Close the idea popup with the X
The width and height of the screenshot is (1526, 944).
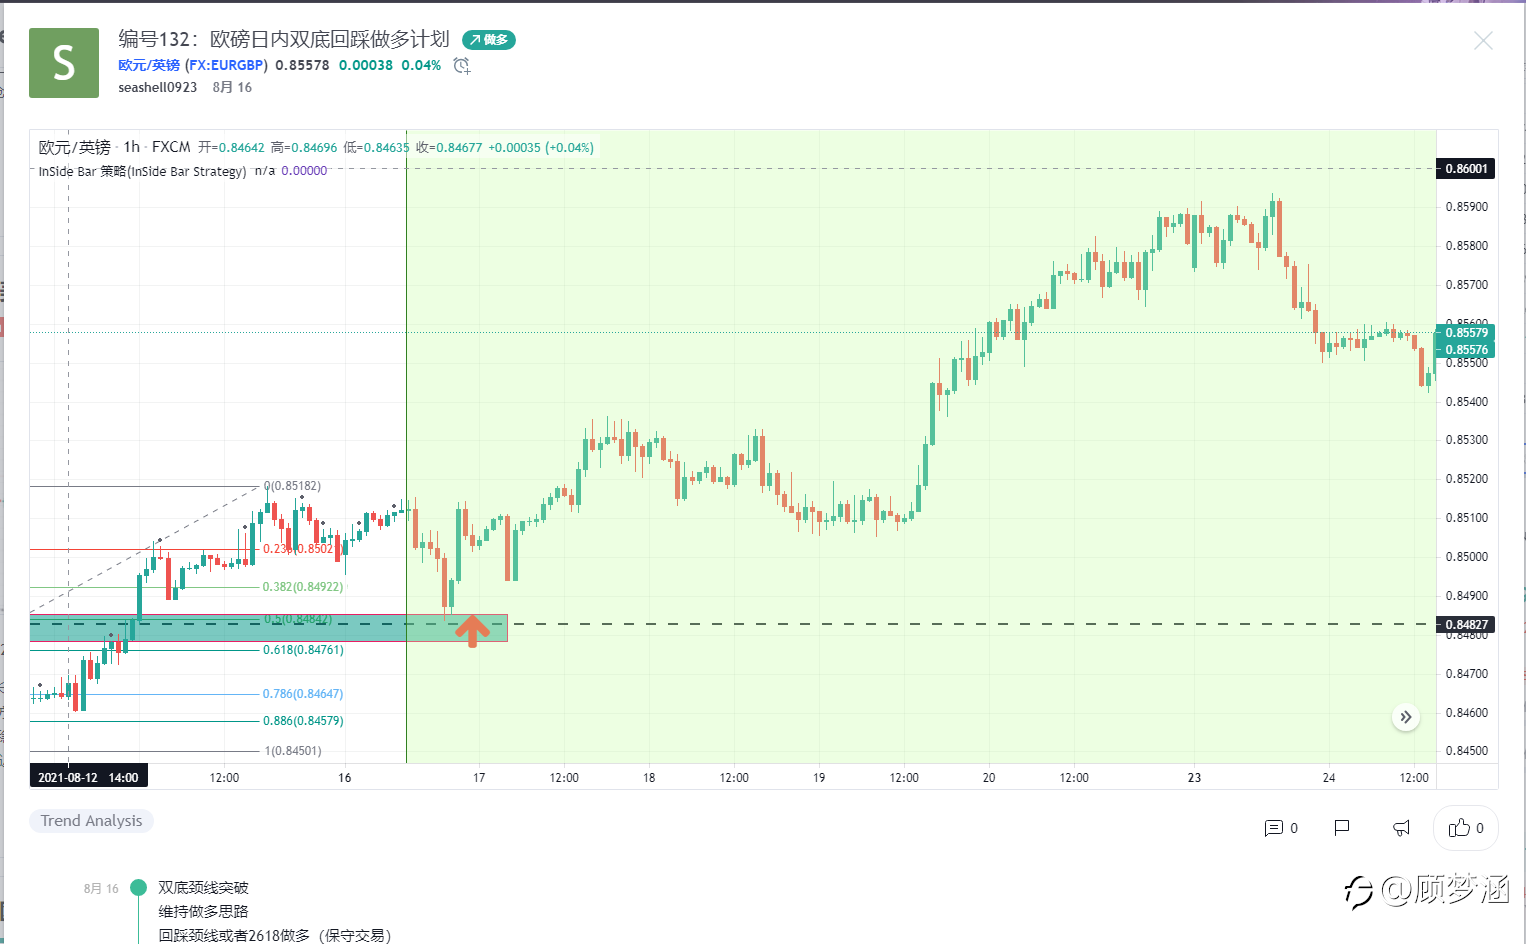(x=1483, y=41)
